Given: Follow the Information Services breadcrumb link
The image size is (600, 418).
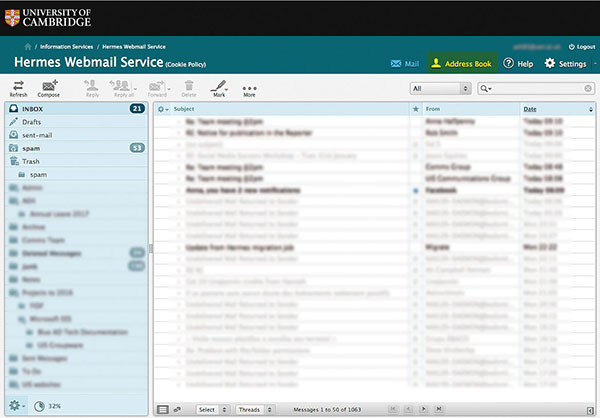Looking at the screenshot, I should coord(67,47).
